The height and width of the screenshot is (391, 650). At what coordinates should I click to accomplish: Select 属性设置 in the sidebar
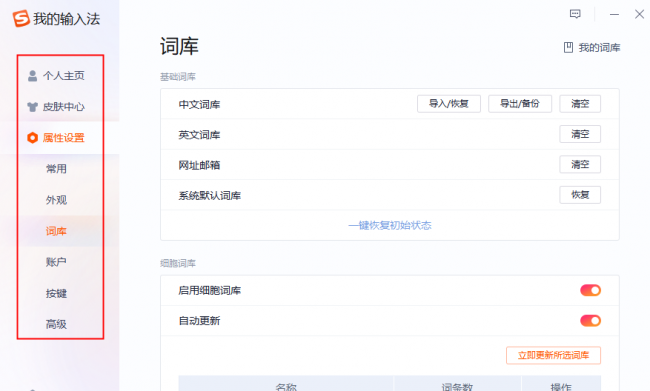click(64, 138)
